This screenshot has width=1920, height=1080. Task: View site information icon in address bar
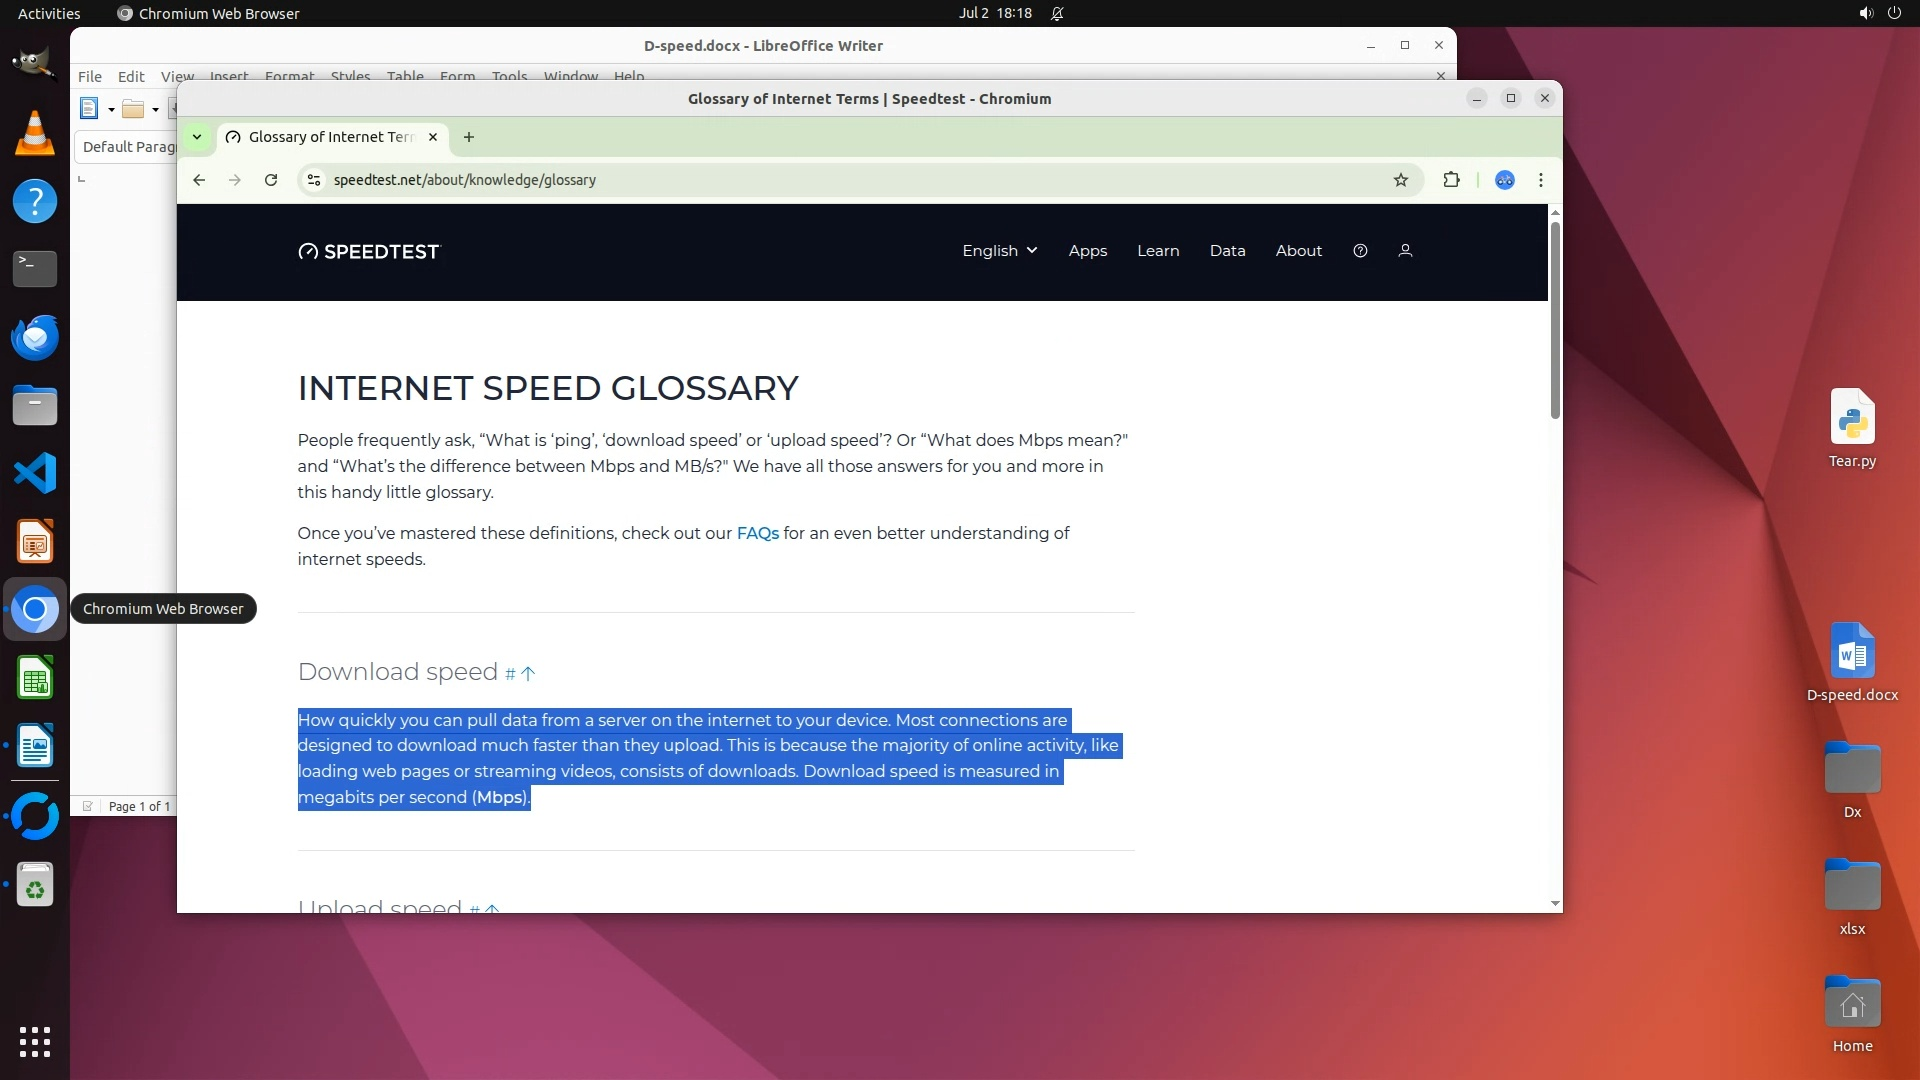(x=314, y=180)
